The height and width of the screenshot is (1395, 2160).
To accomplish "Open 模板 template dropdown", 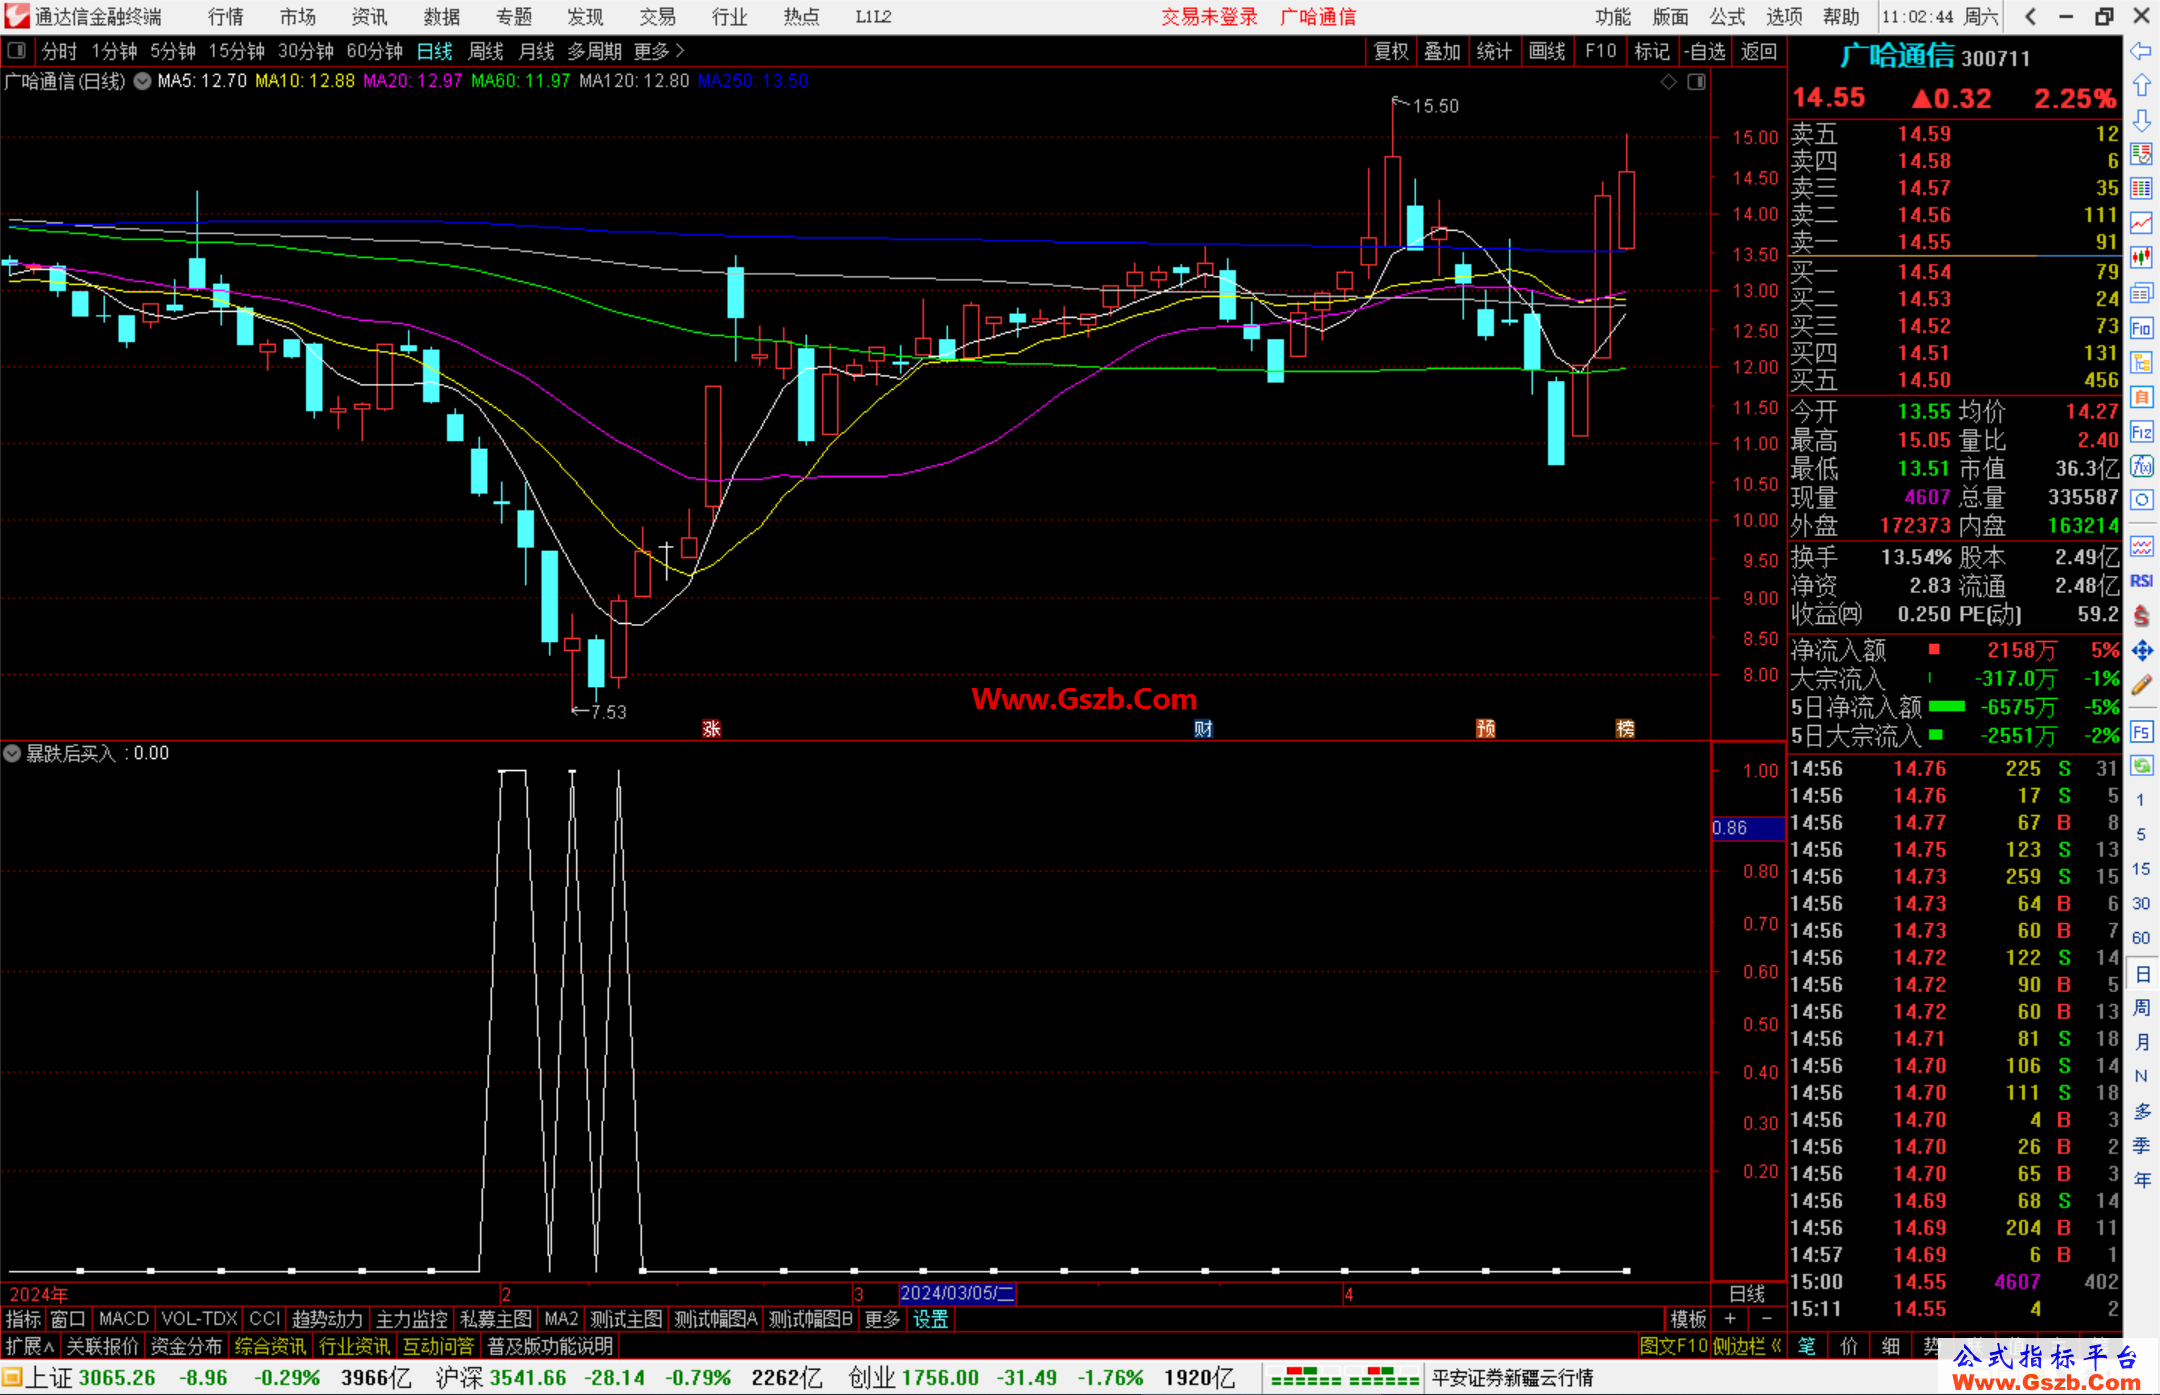I will pos(1688,1319).
